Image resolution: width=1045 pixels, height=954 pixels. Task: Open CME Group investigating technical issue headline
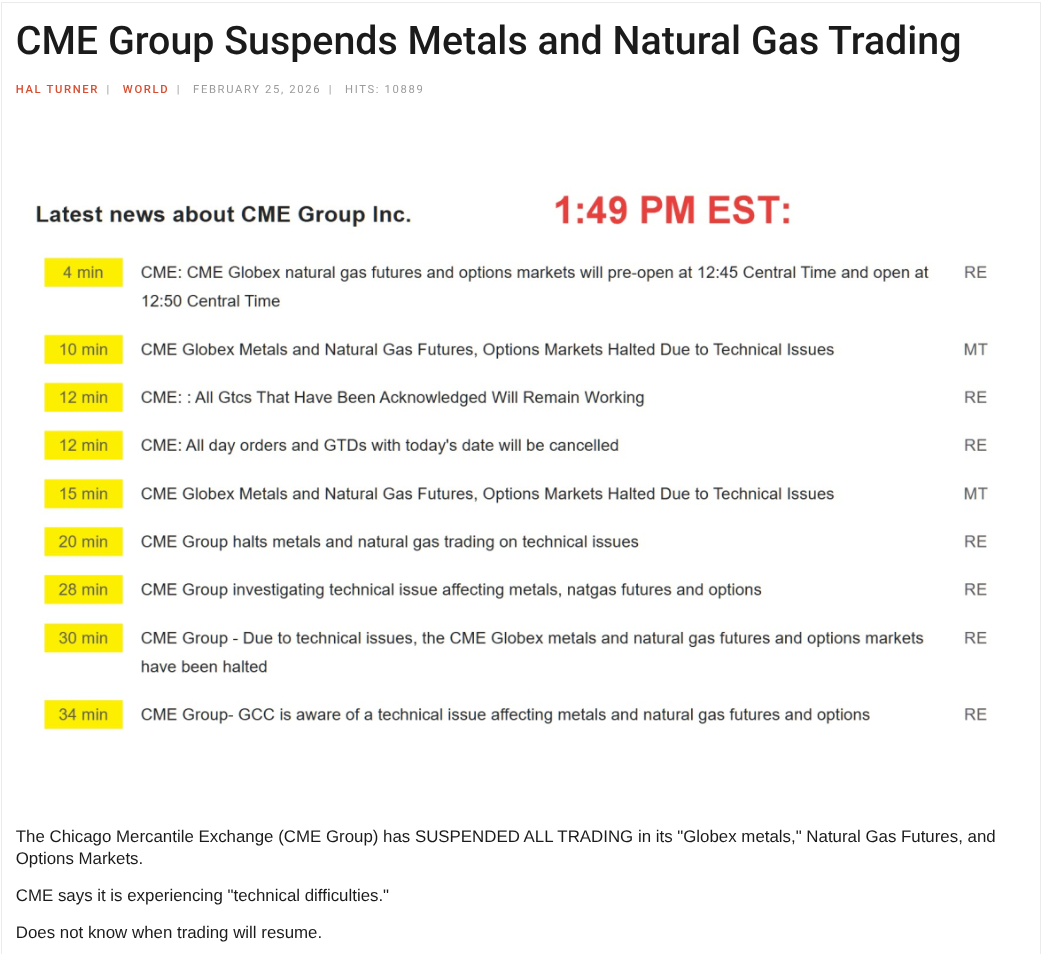tap(450, 589)
